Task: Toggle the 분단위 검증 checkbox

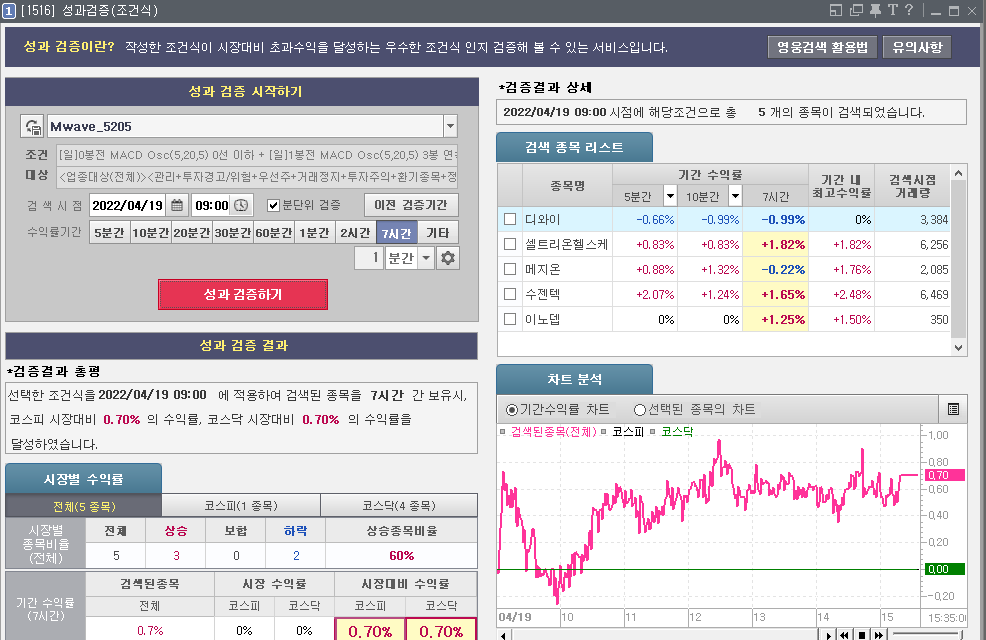Action: pos(273,206)
